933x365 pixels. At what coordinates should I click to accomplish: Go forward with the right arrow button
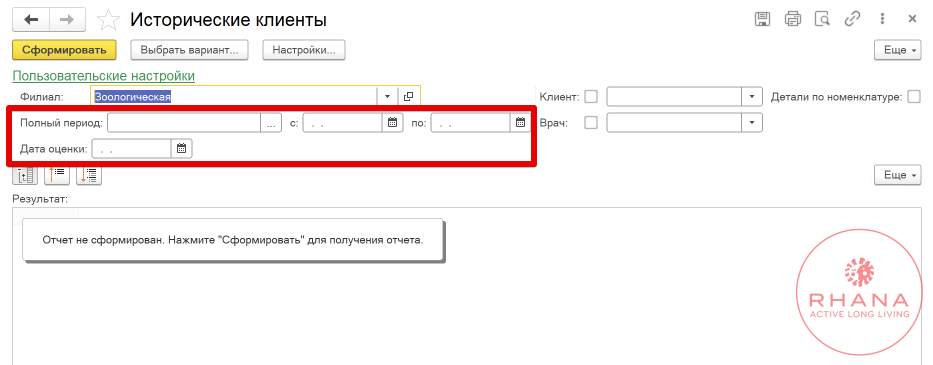point(67,19)
